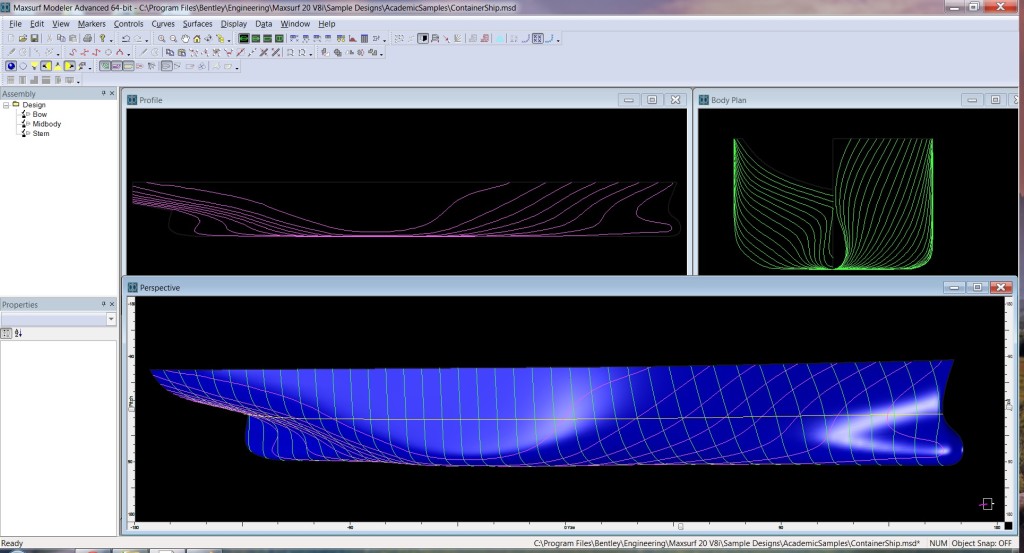The width and height of the screenshot is (1024, 553).
Task: Toggle the blue sphere rendering button
Action: [11, 66]
